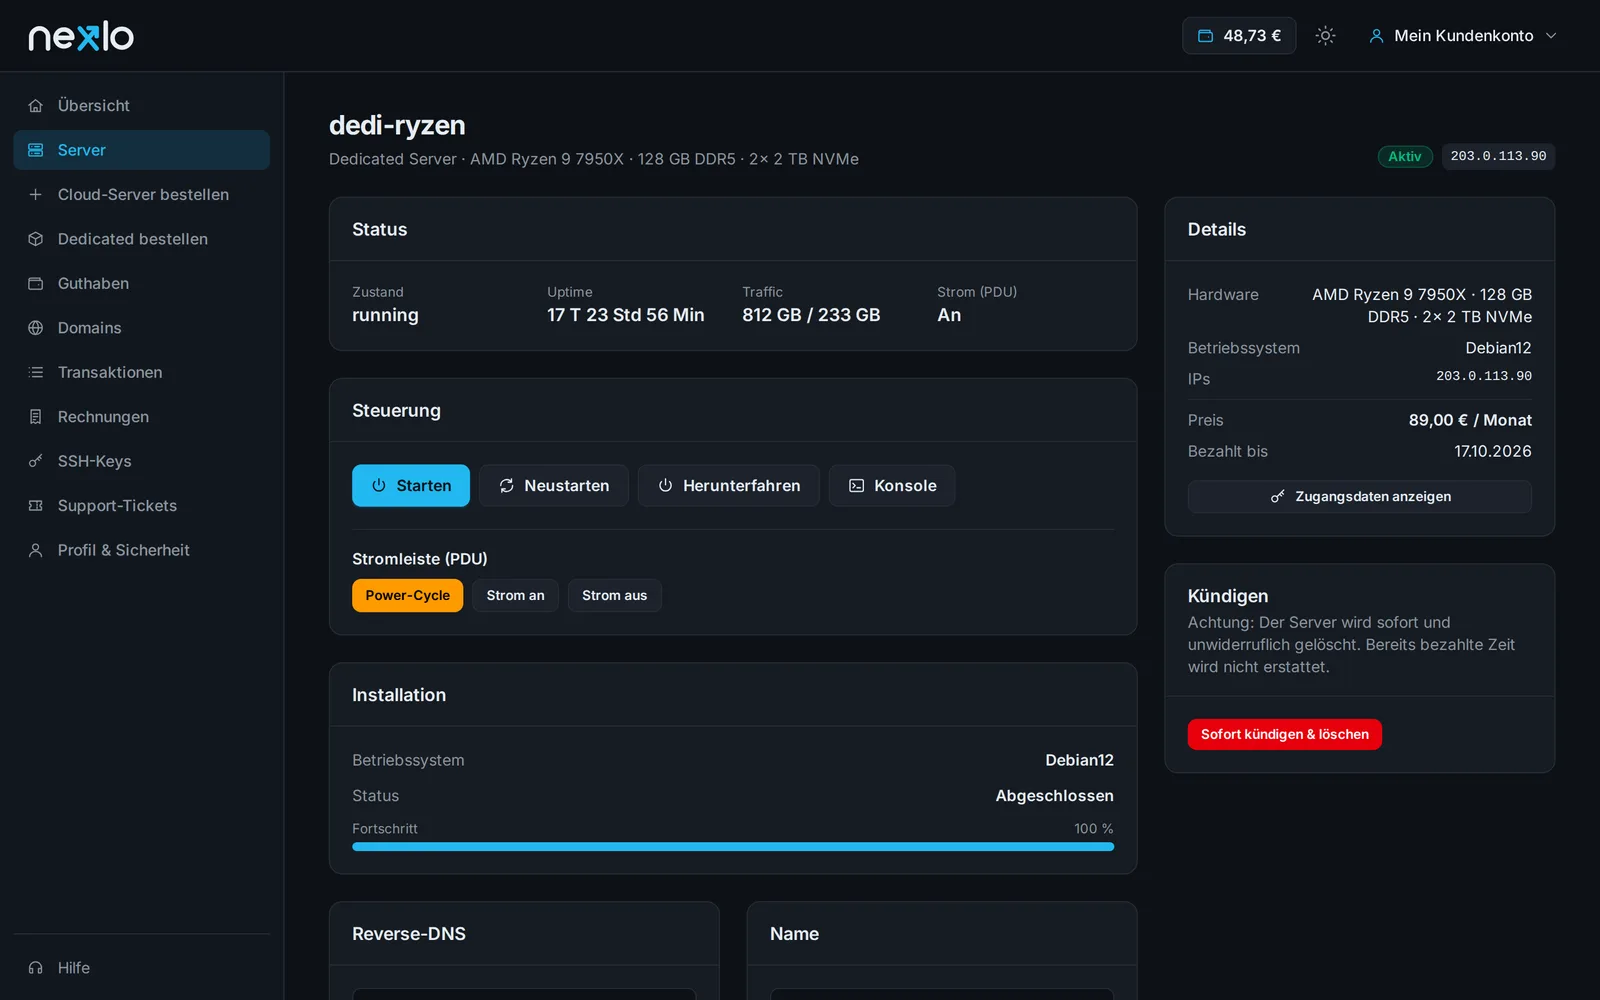Click Strom an button
This screenshot has height=1000, width=1600.
coord(516,596)
